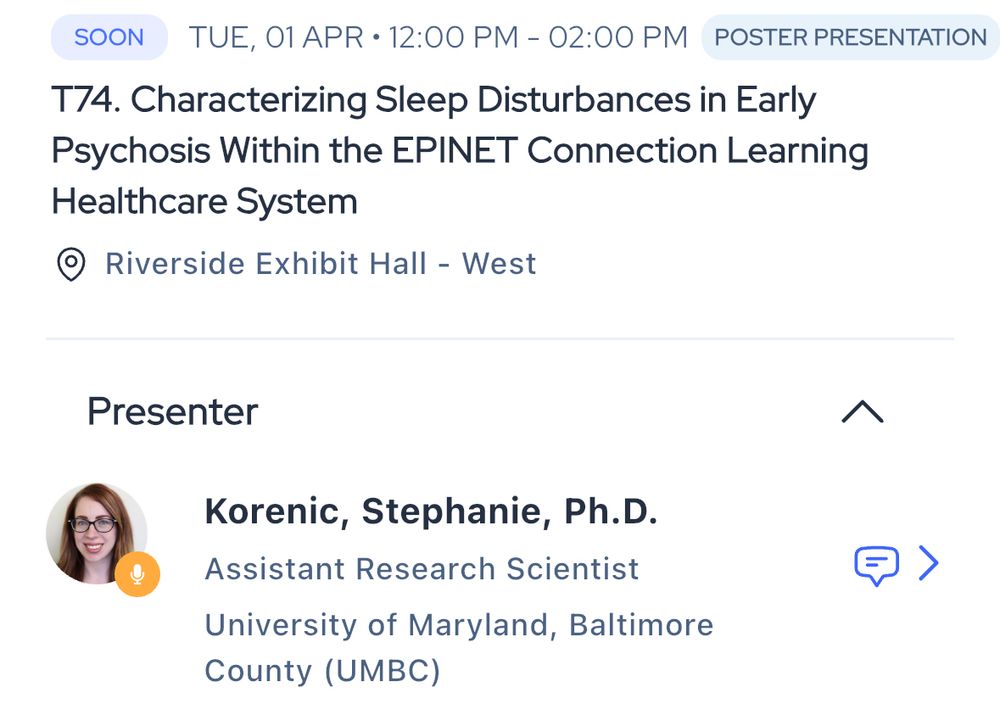Tap Healthcare System line of the title
Image resolution: width=1000 pixels, height=710 pixels.
pos(204,202)
